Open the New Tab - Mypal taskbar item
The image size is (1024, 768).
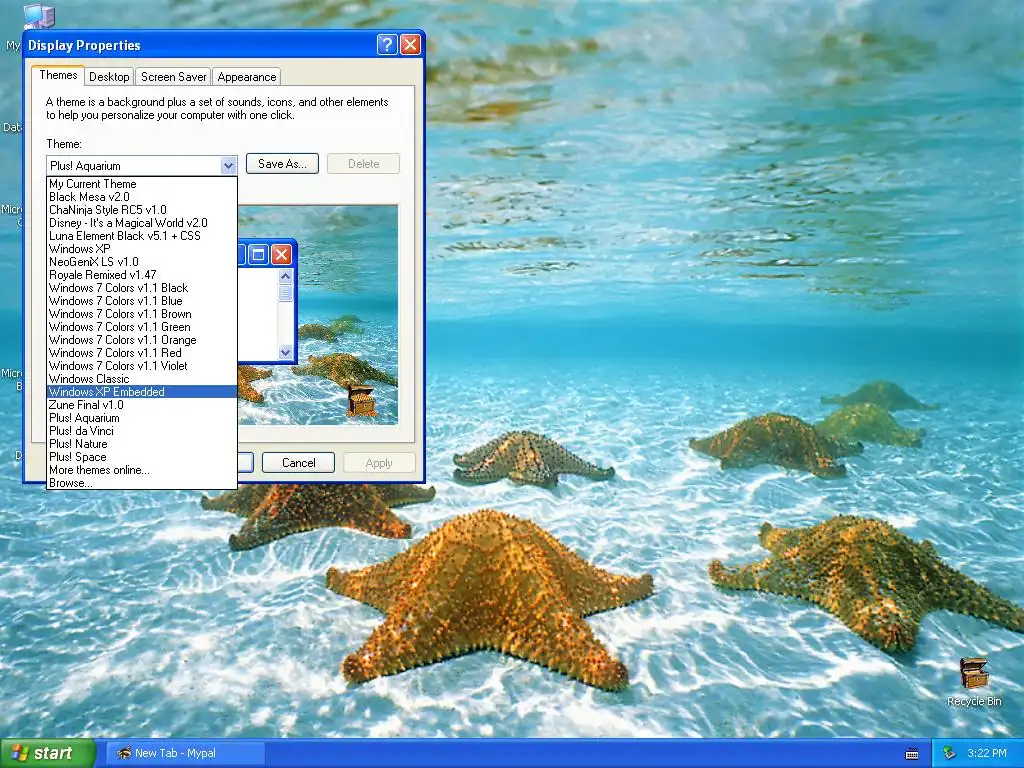(x=185, y=753)
